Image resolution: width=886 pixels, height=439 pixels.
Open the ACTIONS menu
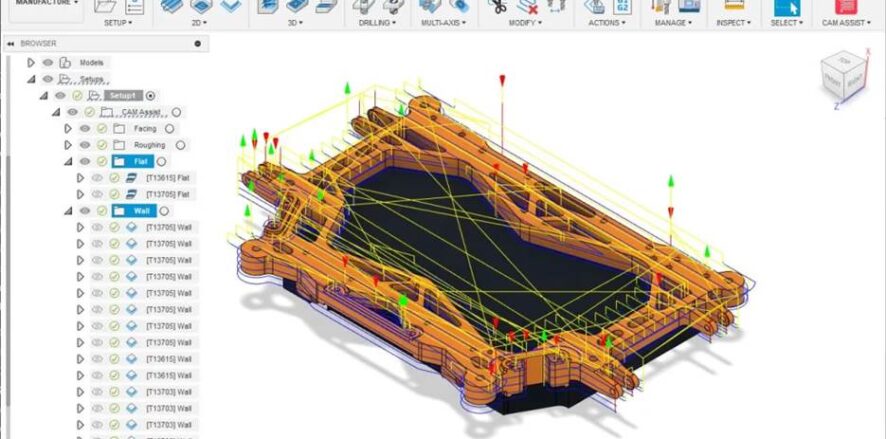coord(607,23)
